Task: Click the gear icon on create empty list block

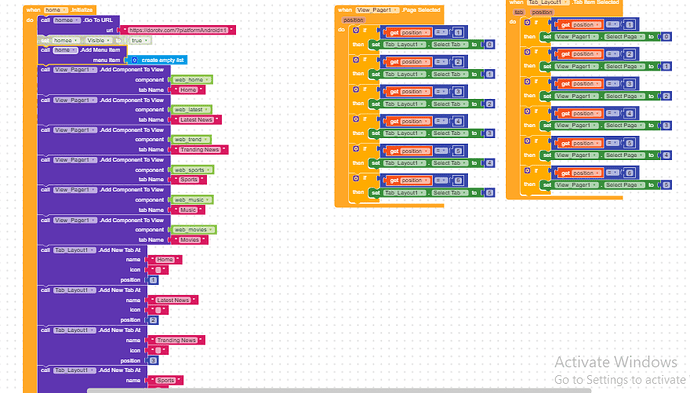Action: 135,60
